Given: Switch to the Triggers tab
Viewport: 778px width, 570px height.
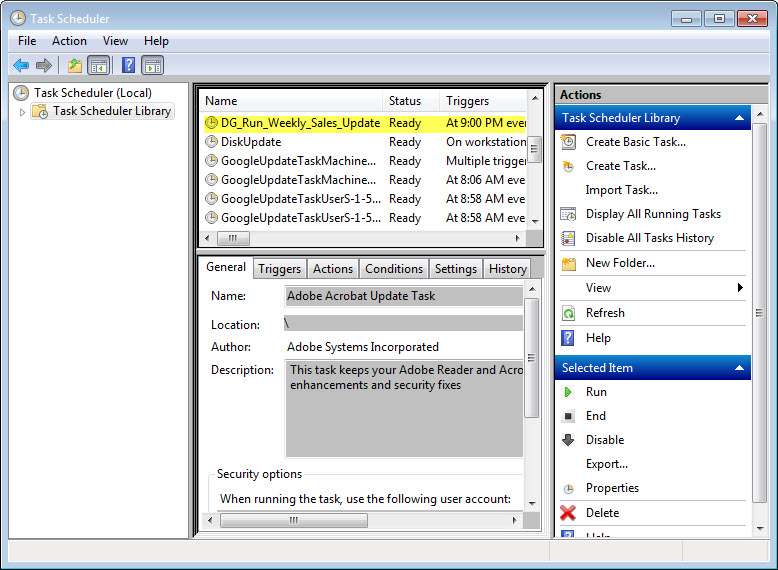Looking at the screenshot, I should [279, 269].
